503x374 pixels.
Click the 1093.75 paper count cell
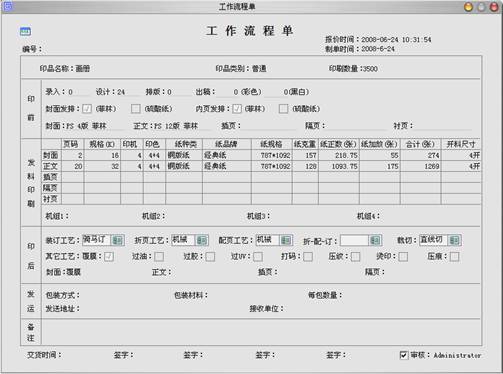pyautogui.click(x=339, y=166)
